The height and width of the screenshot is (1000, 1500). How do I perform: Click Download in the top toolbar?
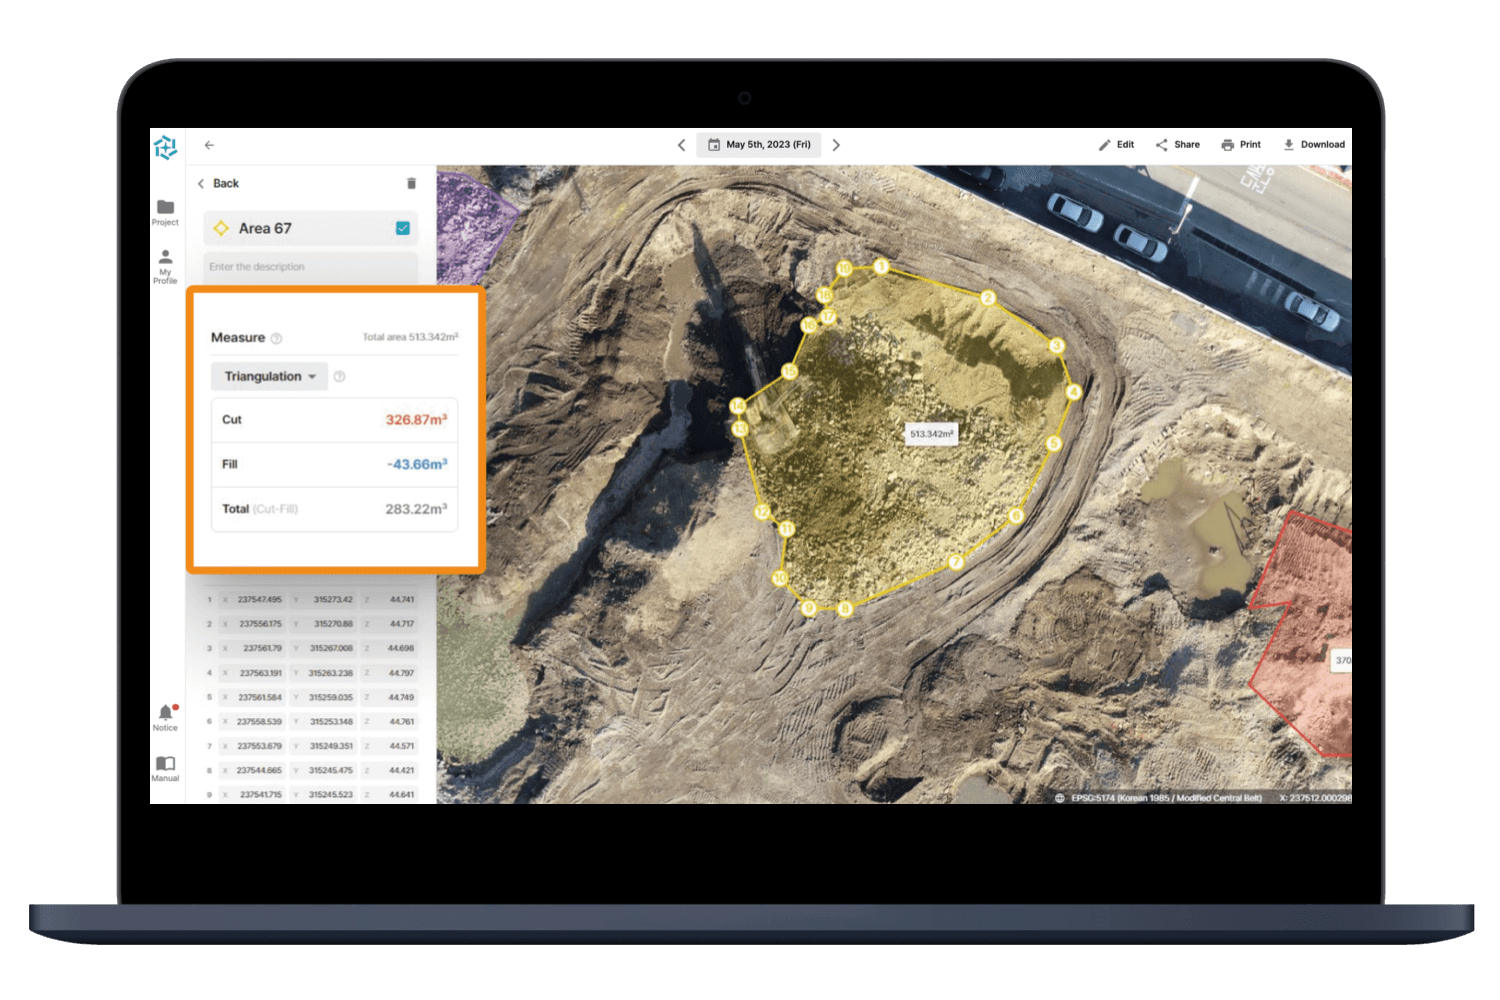tap(1314, 144)
